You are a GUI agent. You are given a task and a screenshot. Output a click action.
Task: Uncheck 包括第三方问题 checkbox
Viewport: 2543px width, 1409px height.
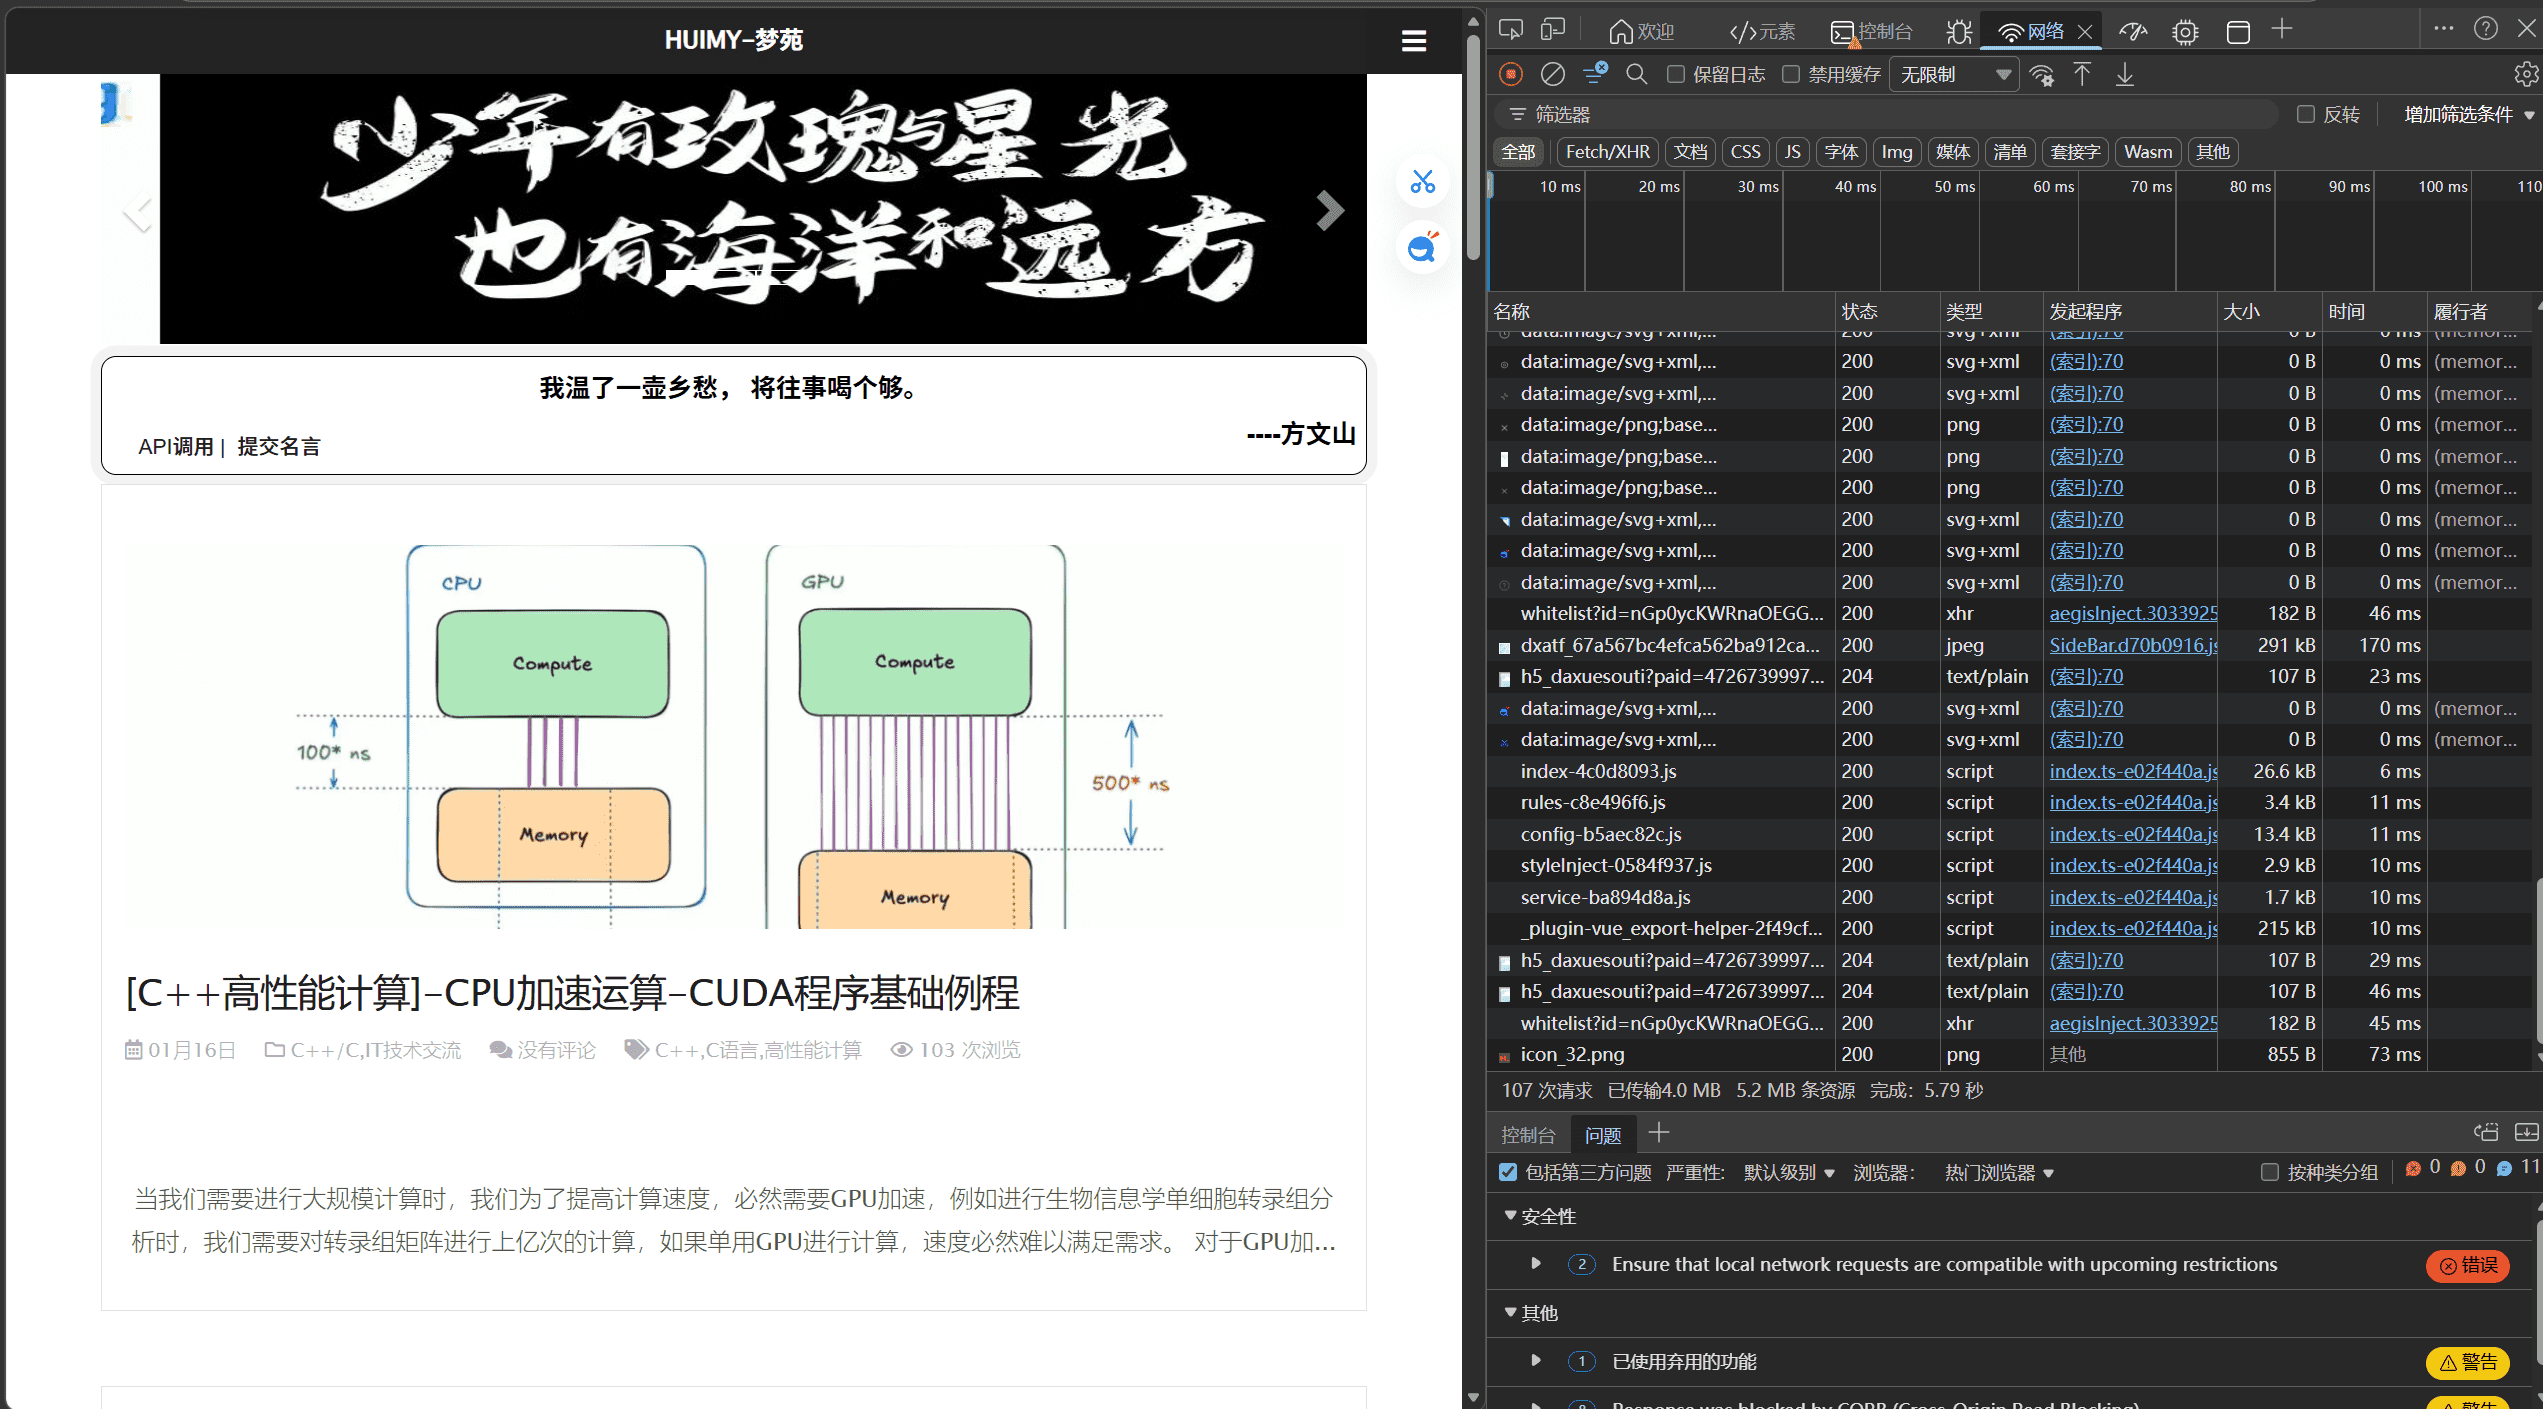point(1508,1172)
